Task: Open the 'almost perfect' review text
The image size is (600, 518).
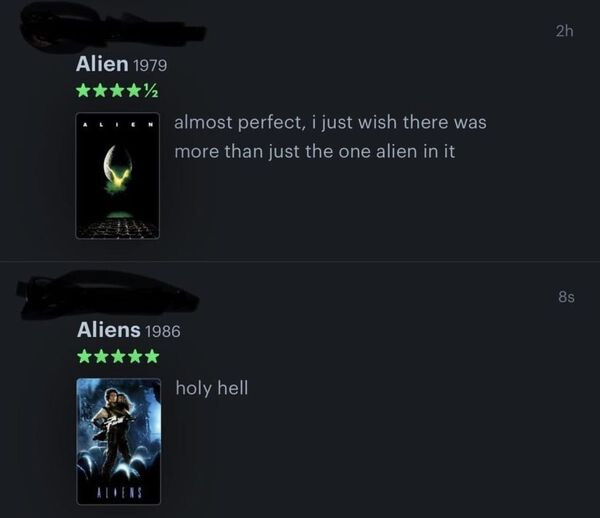Action: pyautogui.click(x=330, y=137)
